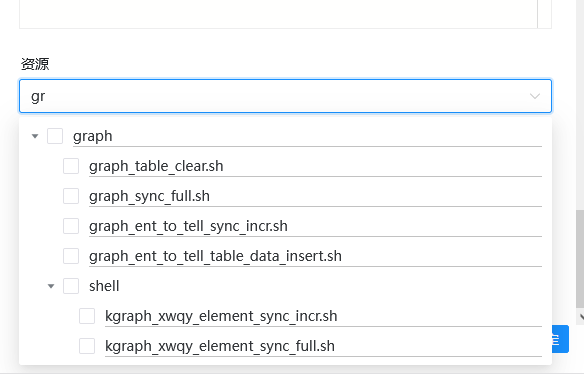Pick graph_sync_full.sh from the list

click(x=149, y=196)
